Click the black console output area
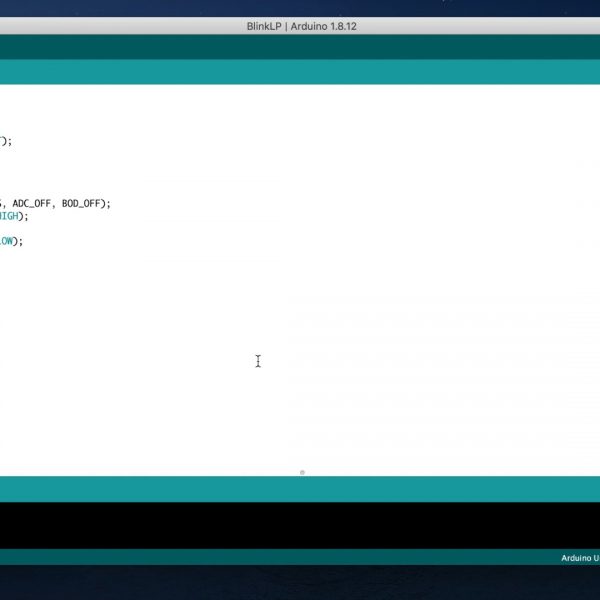The width and height of the screenshot is (600, 600). point(300,524)
